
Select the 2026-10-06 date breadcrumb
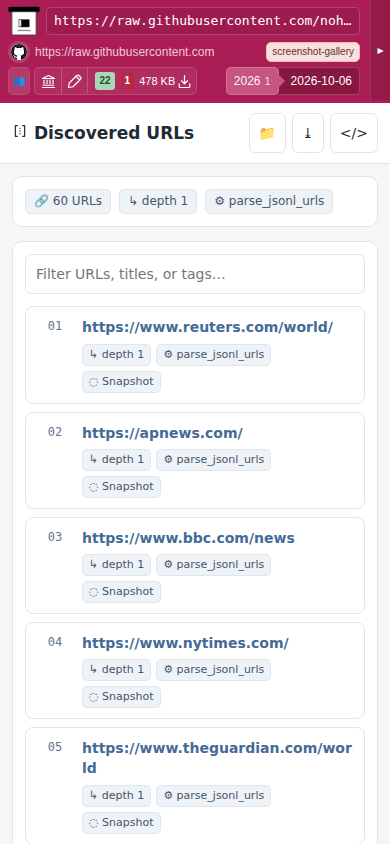pos(321,81)
